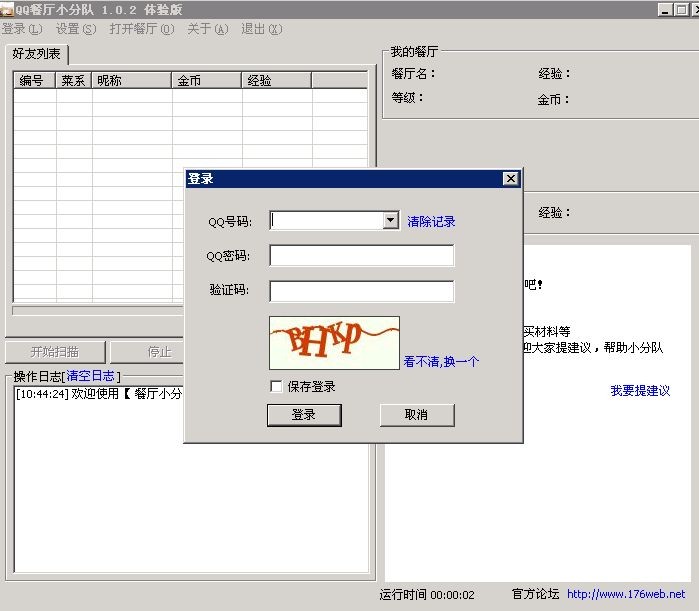Click the 登录 button in dialog
This screenshot has width=699, height=611.
tap(304, 415)
